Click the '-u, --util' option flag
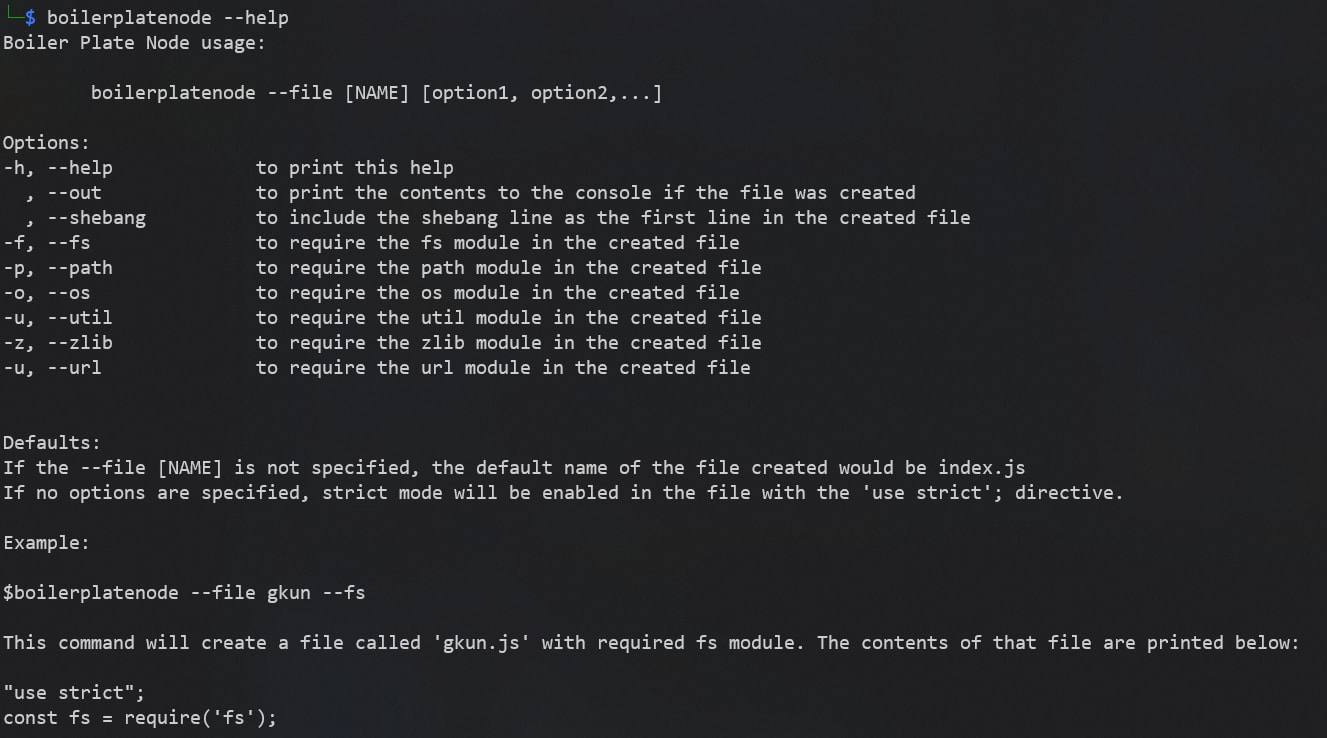The width and height of the screenshot is (1327, 738). click(x=58, y=318)
